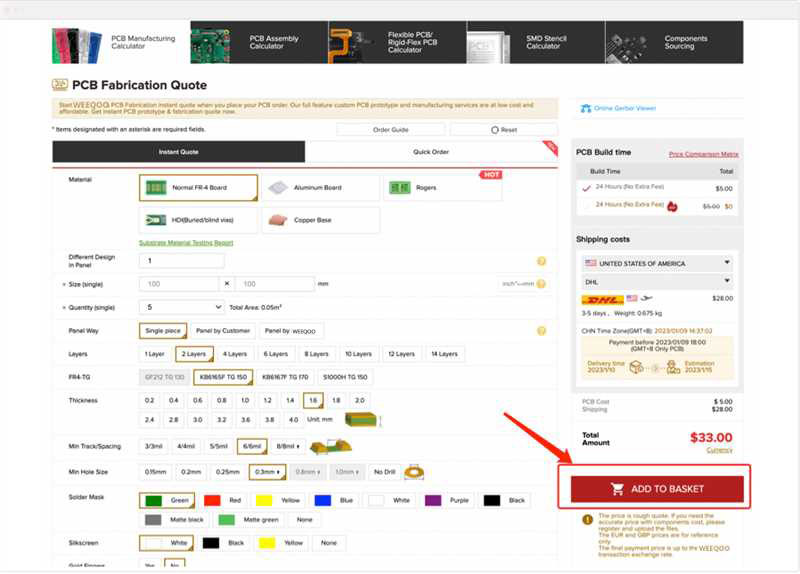This screenshot has height=574, width=800.
Task: Select the Aluminum Board material icon
Action: (278, 187)
